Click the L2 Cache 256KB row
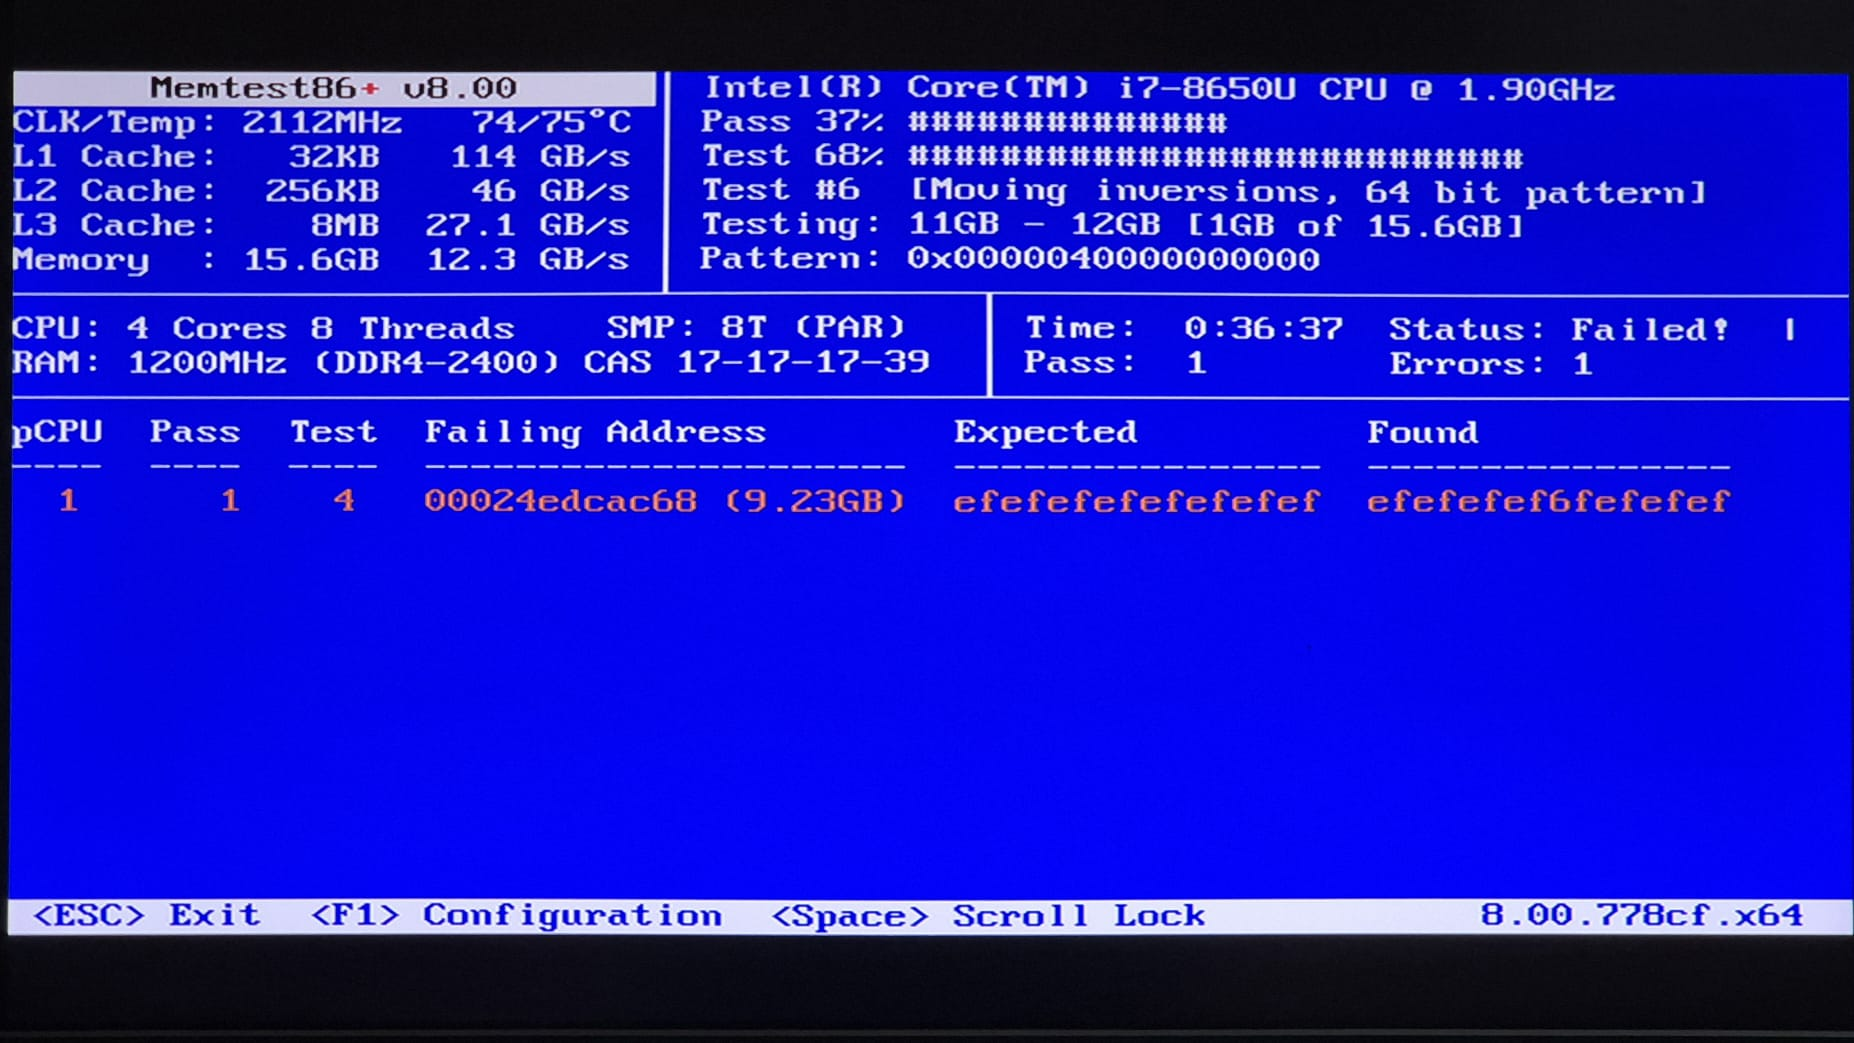Image resolution: width=1854 pixels, height=1043 pixels. tap(321, 191)
